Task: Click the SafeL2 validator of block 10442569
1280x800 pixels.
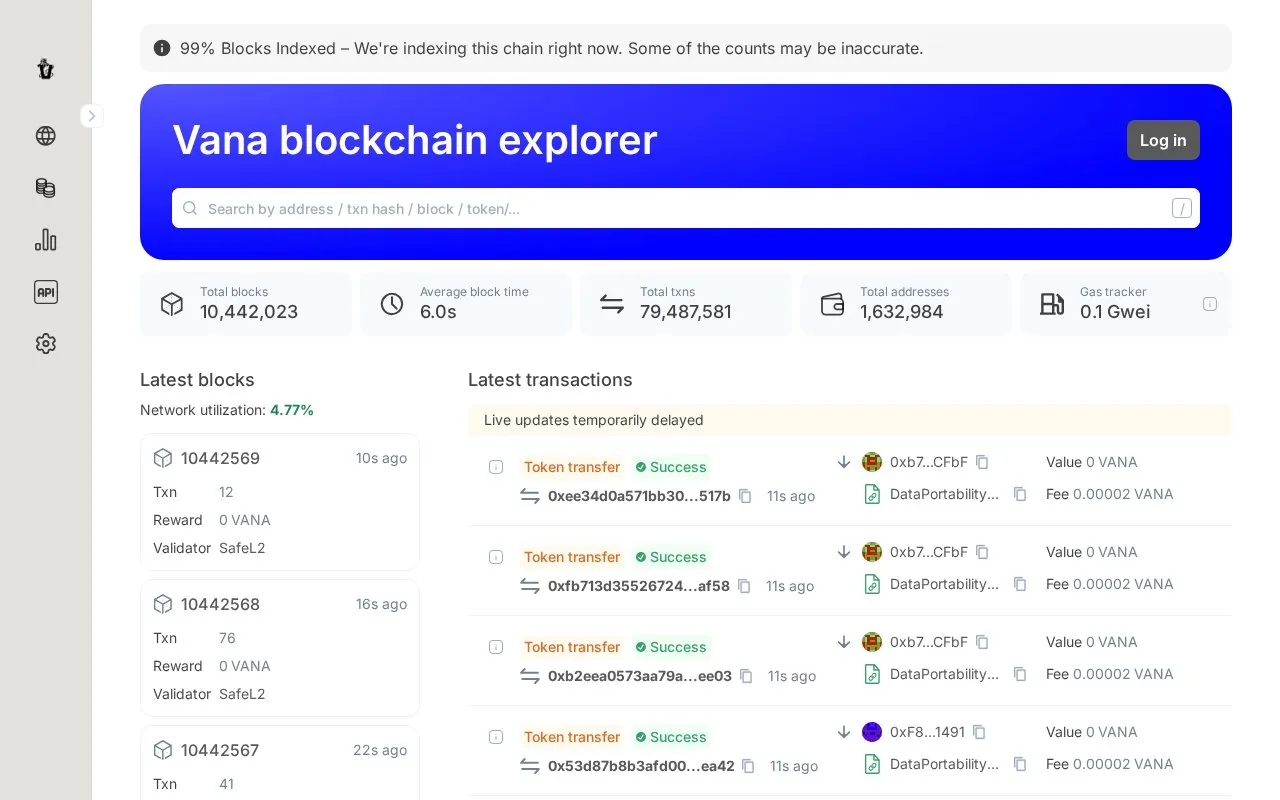Action: pyautogui.click(x=242, y=548)
